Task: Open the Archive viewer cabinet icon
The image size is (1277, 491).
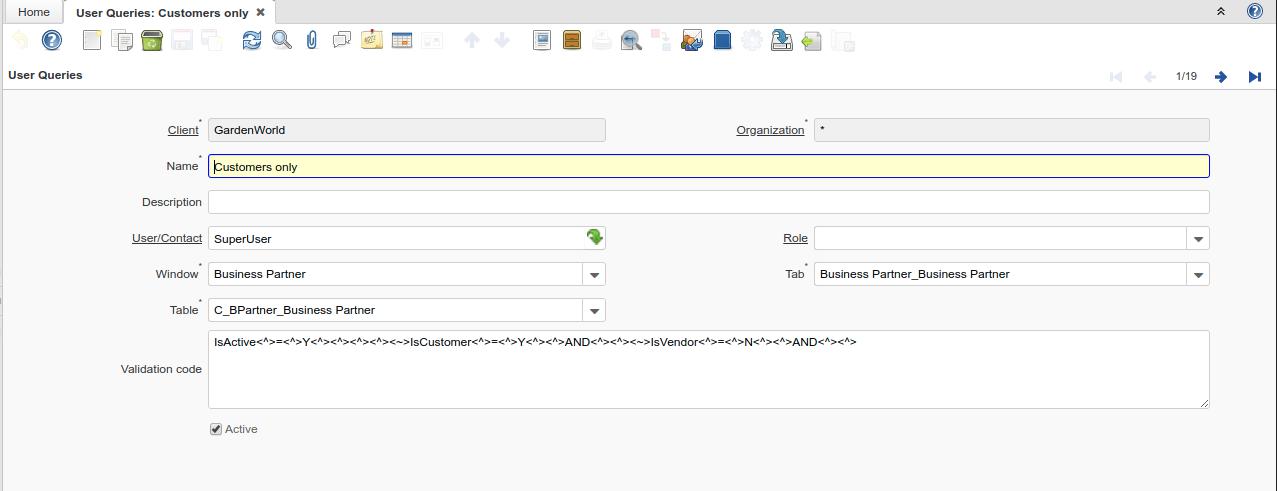Action: coord(572,40)
